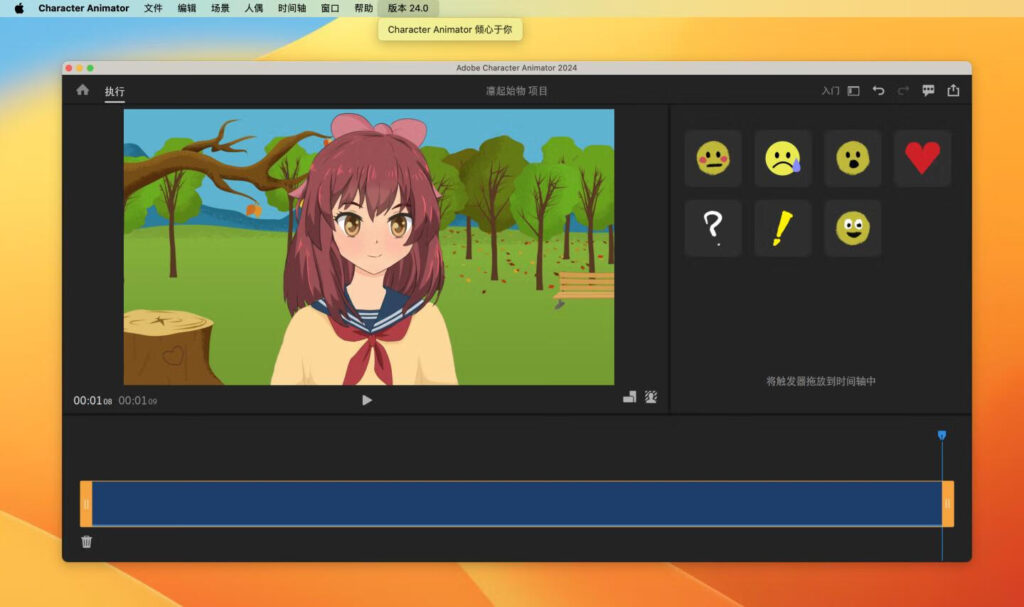Toggle transparent scene background
1024x607 pixels.
pos(650,397)
